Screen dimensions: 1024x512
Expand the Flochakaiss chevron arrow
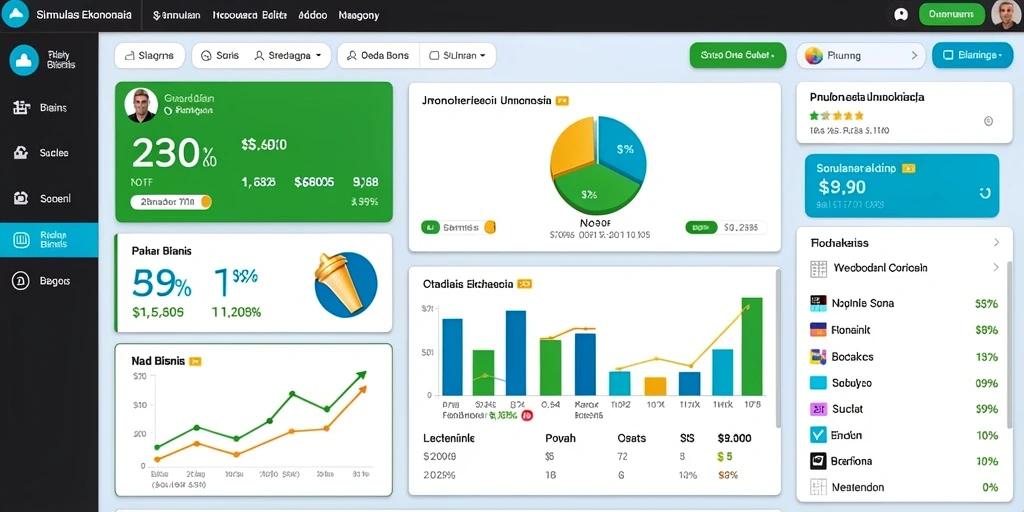[x=996, y=242]
